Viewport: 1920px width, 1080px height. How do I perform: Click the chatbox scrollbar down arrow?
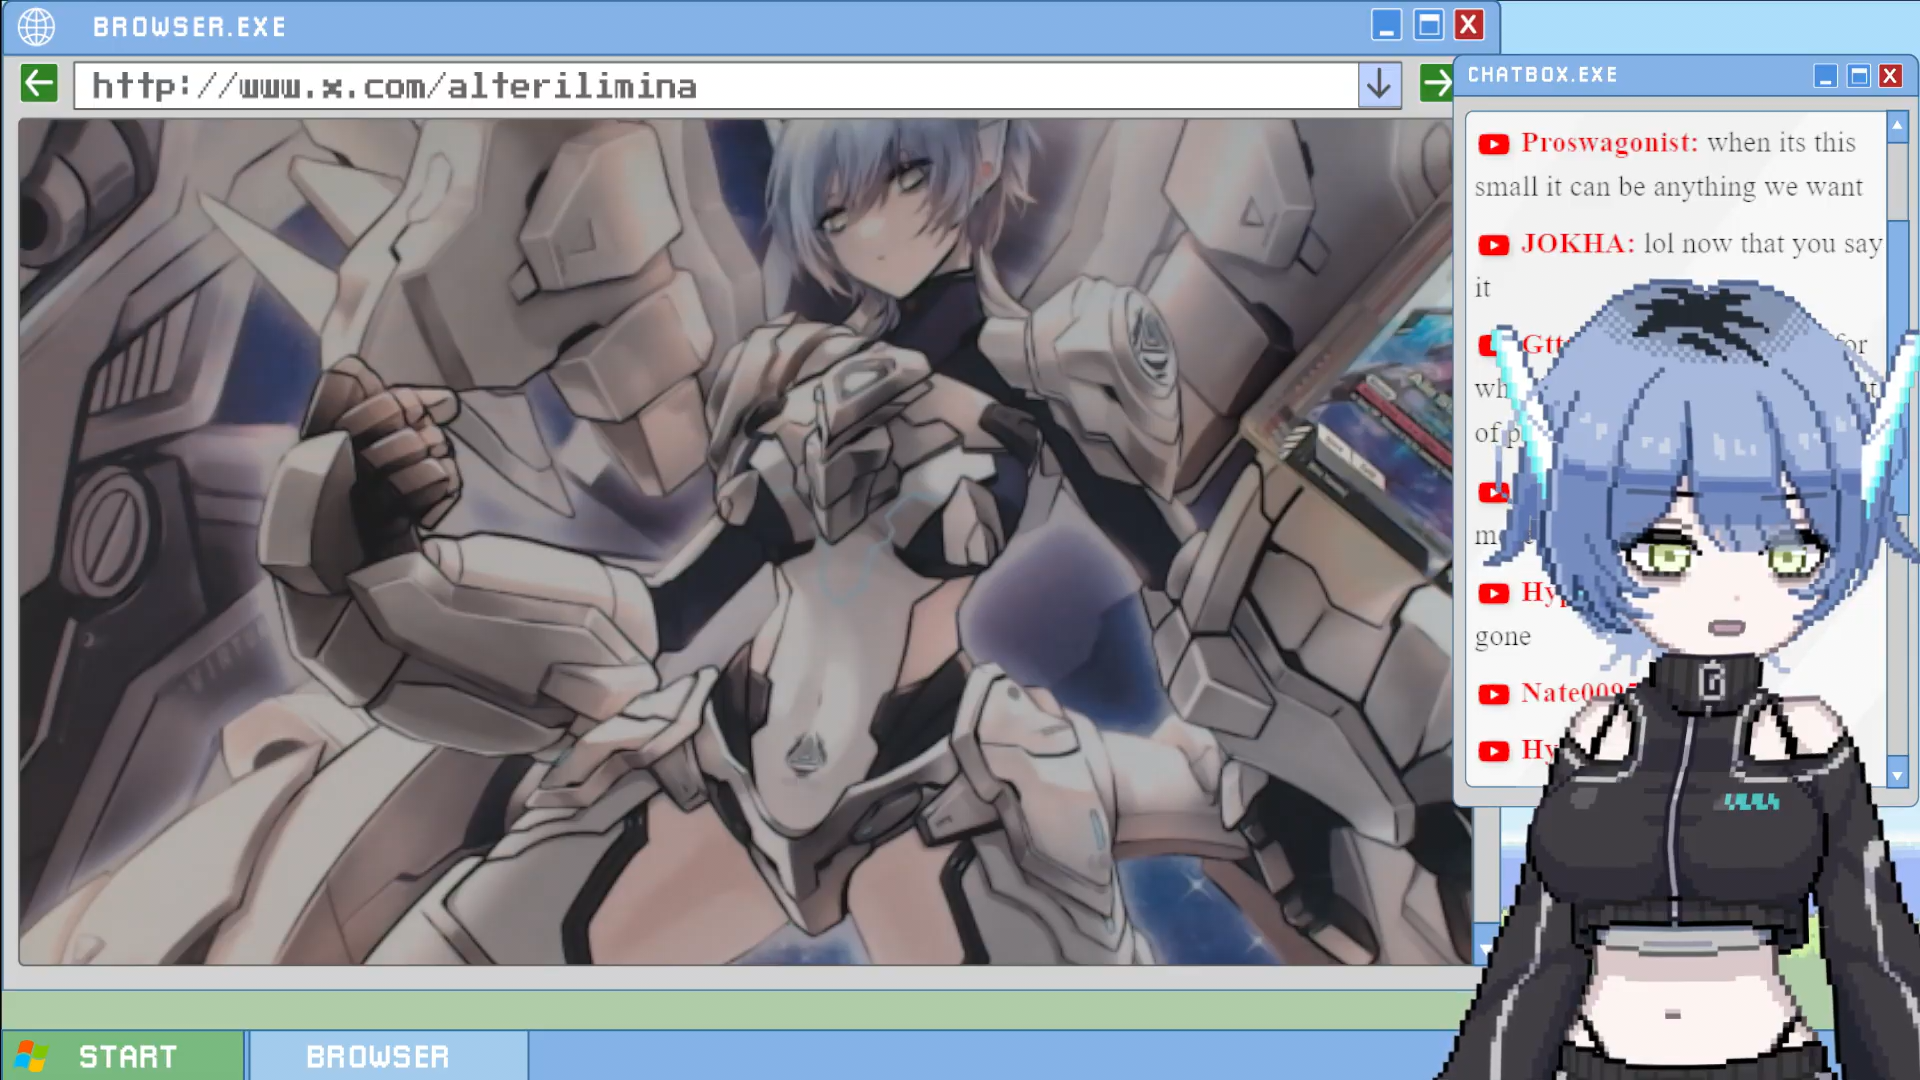coord(1897,775)
